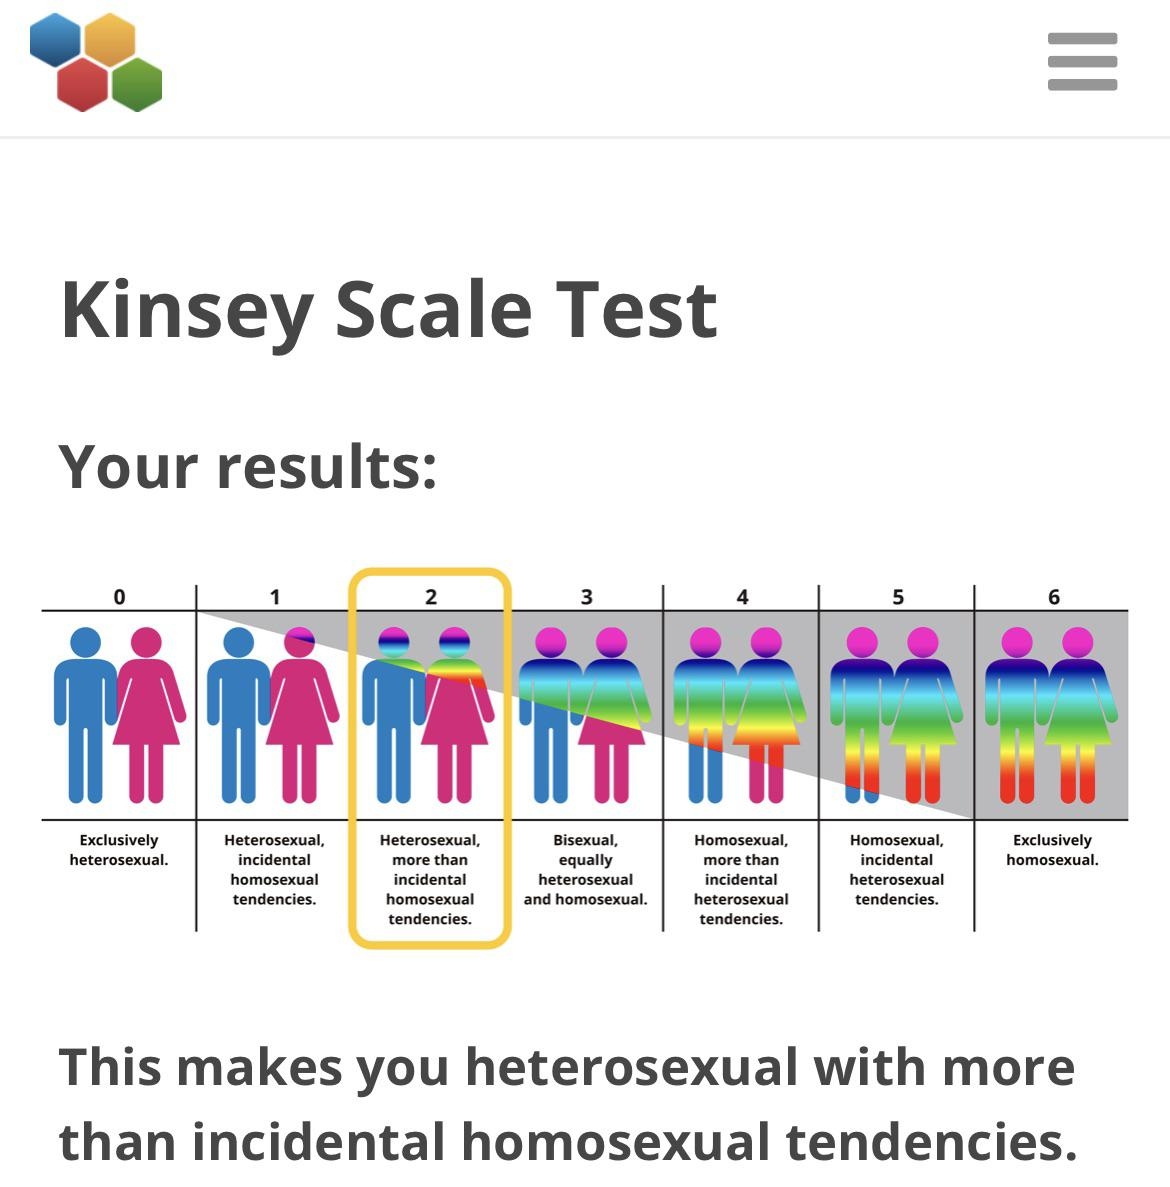
Task: Expand the Bisexual column 3 description
Action: [586, 868]
